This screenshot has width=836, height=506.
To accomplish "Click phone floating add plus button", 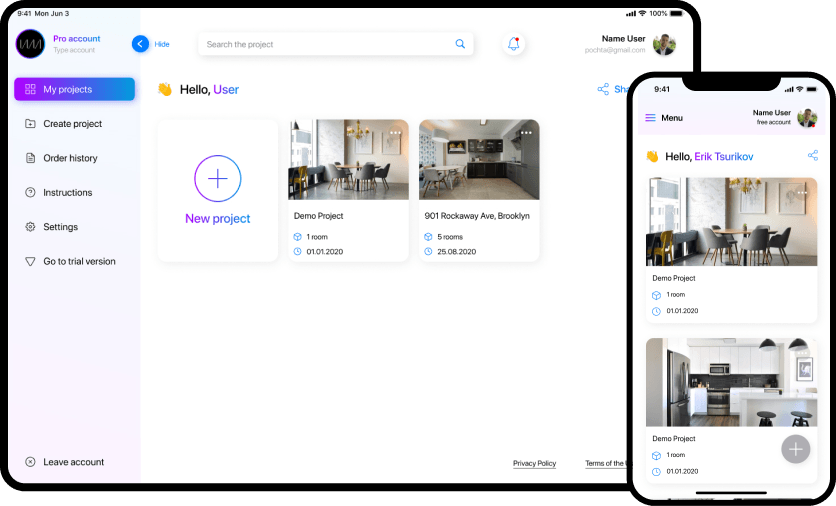I will point(795,449).
